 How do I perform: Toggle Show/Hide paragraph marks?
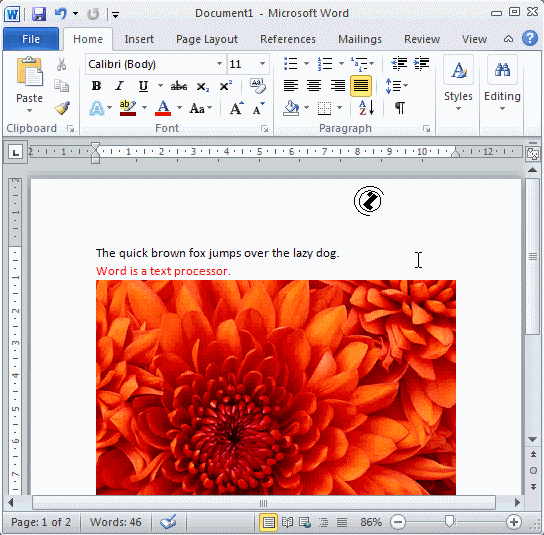pyautogui.click(x=400, y=108)
